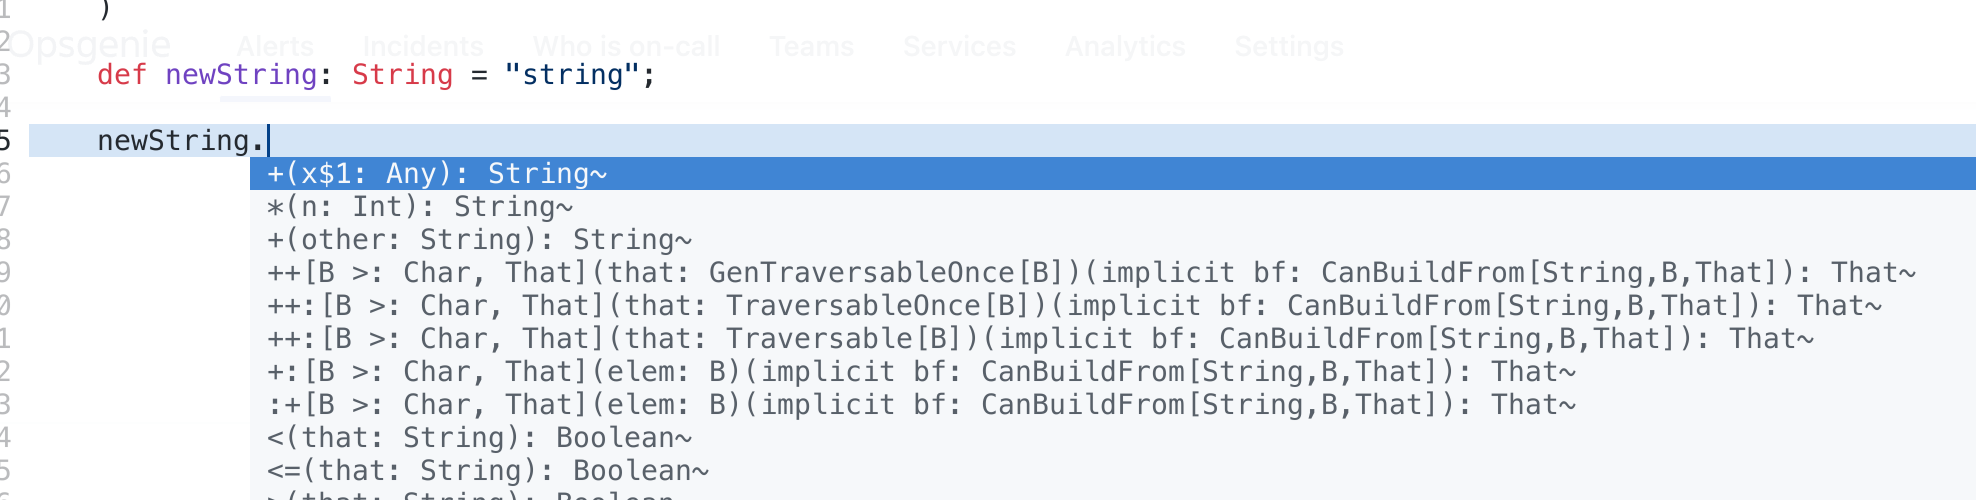Click the newString method name in definition

[x=241, y=75]
